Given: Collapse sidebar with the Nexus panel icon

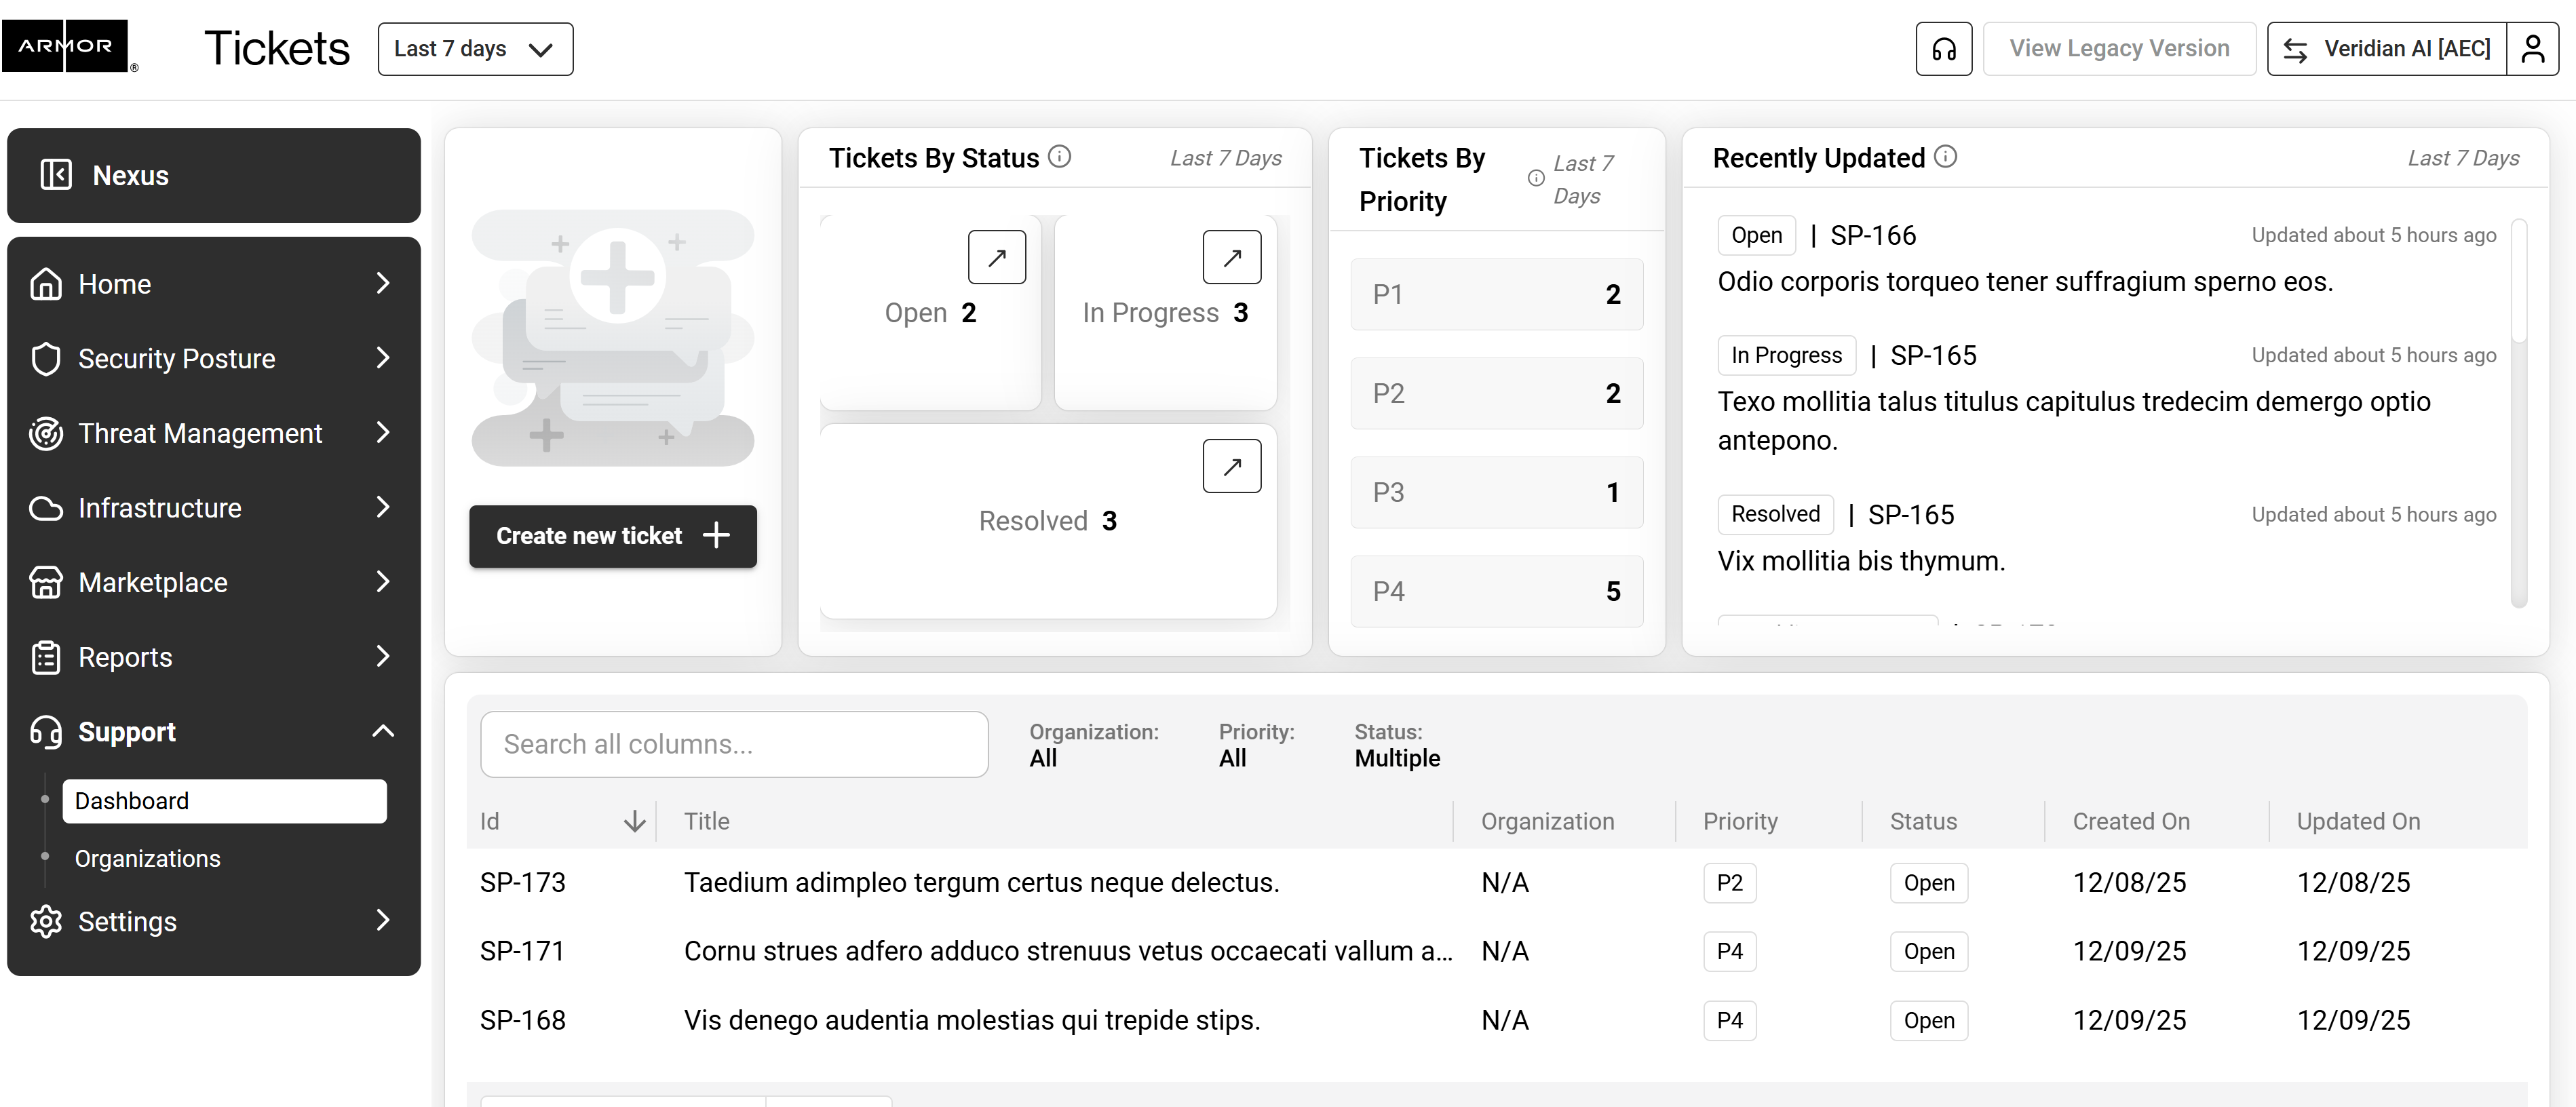Looking at the screenshot, I should coord(56,175).
